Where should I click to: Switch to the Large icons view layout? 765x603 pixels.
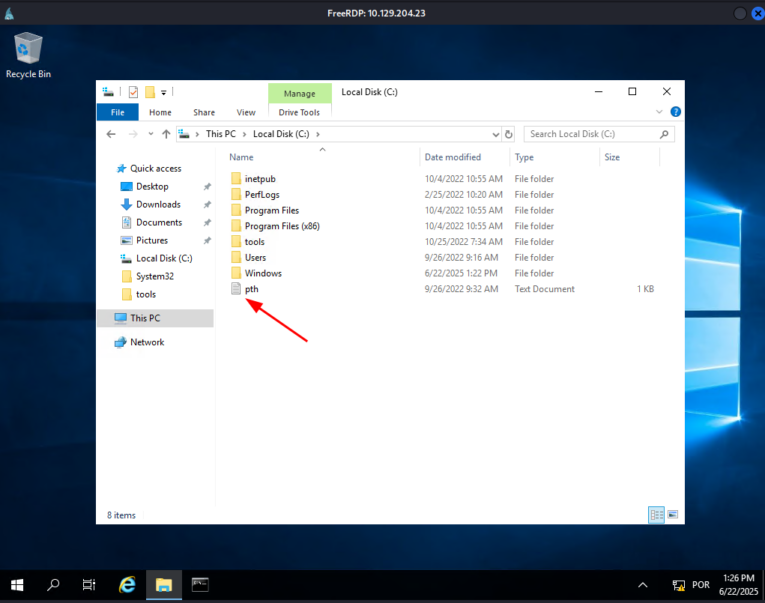pos(673,514)
